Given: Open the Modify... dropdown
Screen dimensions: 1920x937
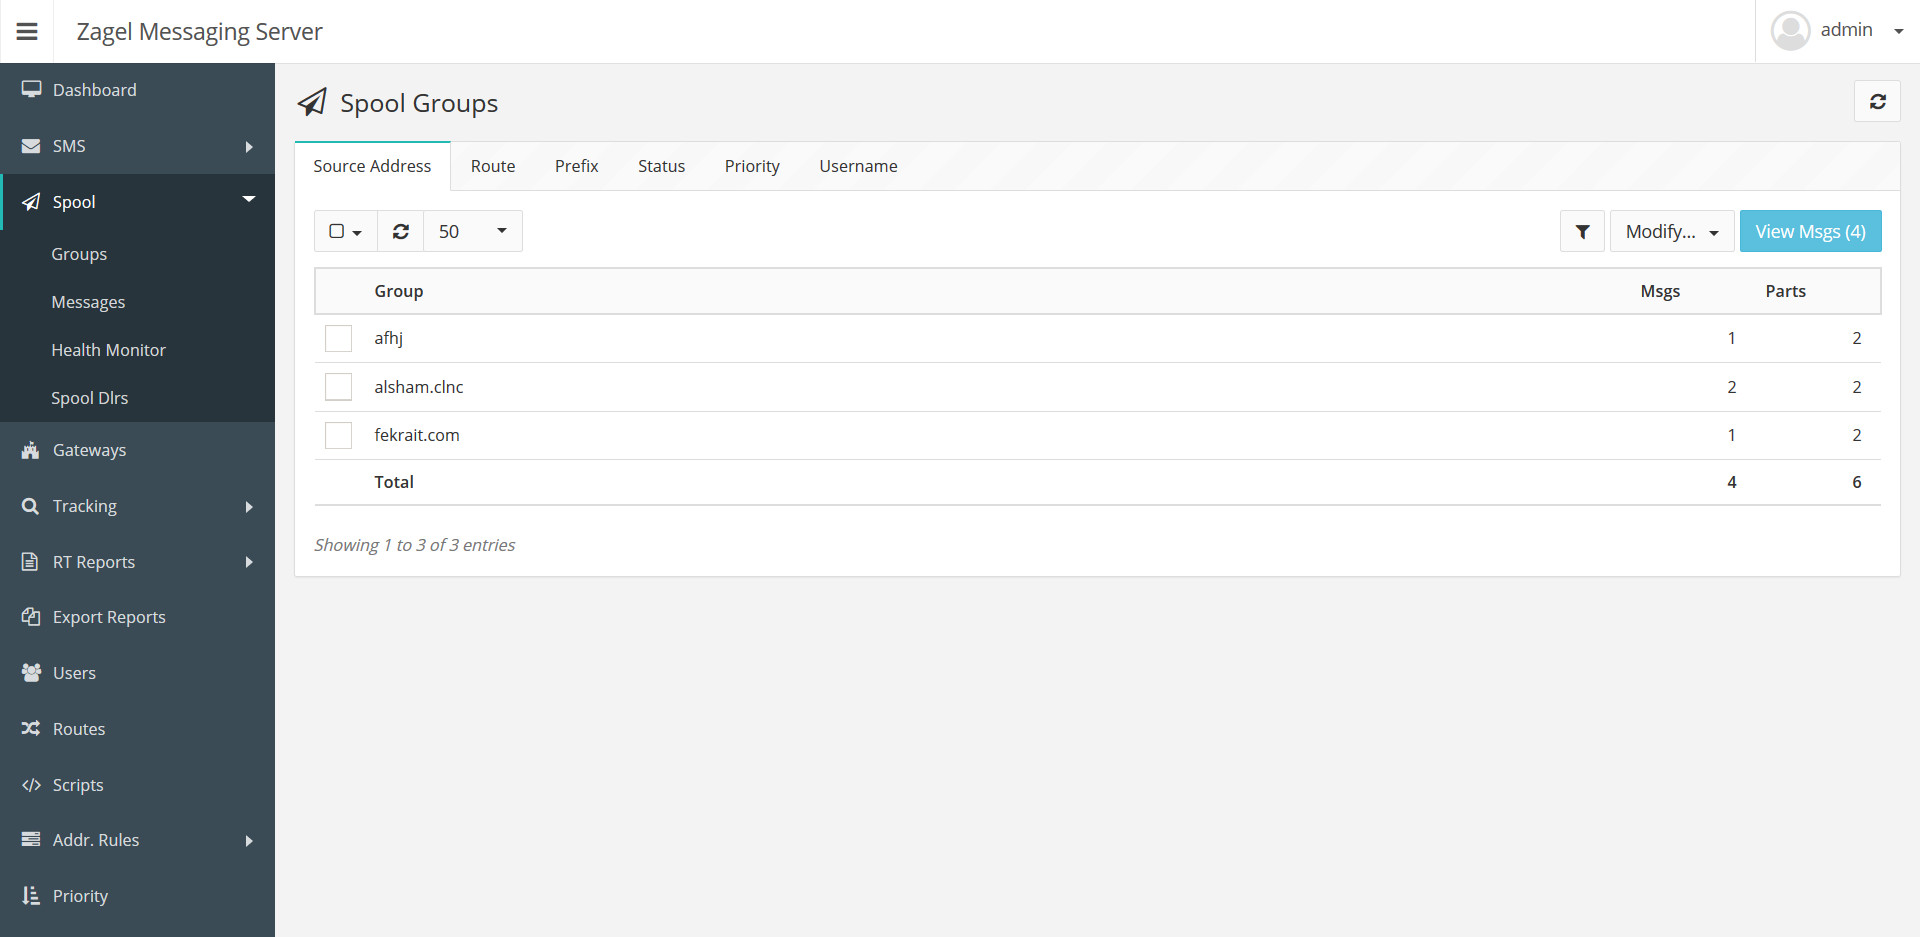Looking at the screenshot, I should [1672, 231].
